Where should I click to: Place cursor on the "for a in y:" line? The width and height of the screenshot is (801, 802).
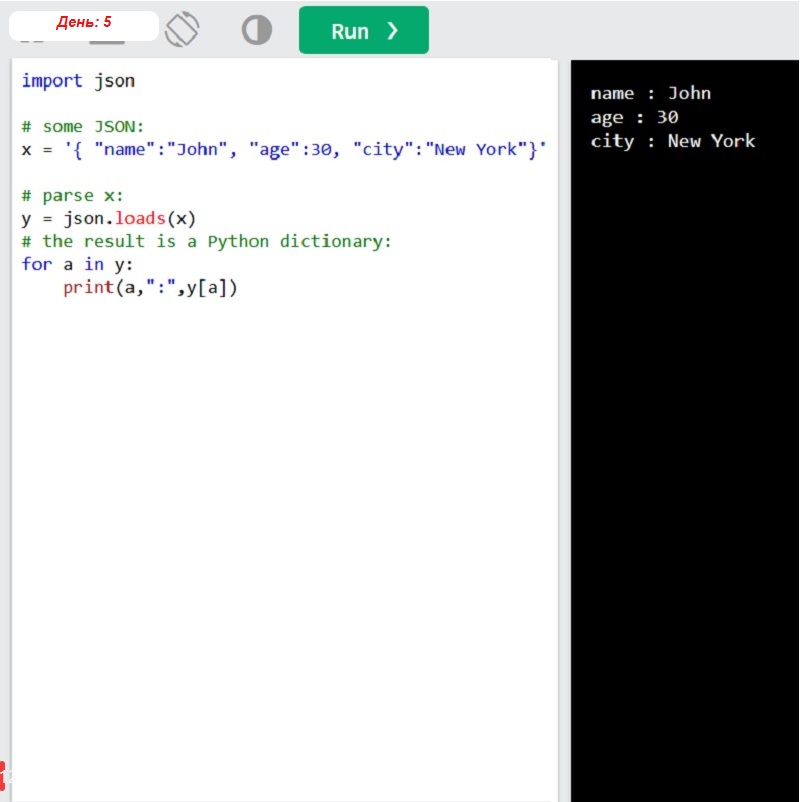point(77,265)
